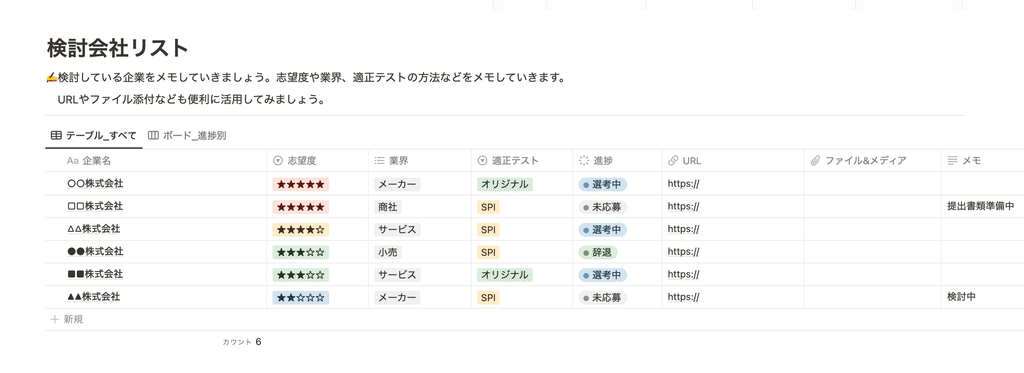The width and height of the screenshot is (1024, 373).
Task: Click the URL column link icon
Action: coord(673,161)
